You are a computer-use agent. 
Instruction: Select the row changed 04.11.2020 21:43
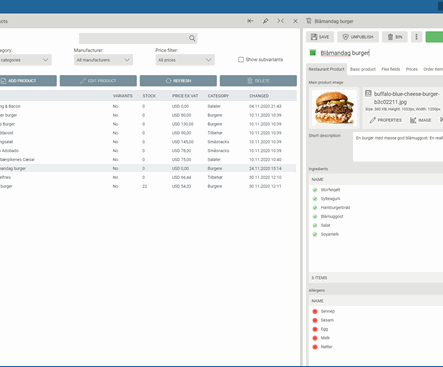148,106
